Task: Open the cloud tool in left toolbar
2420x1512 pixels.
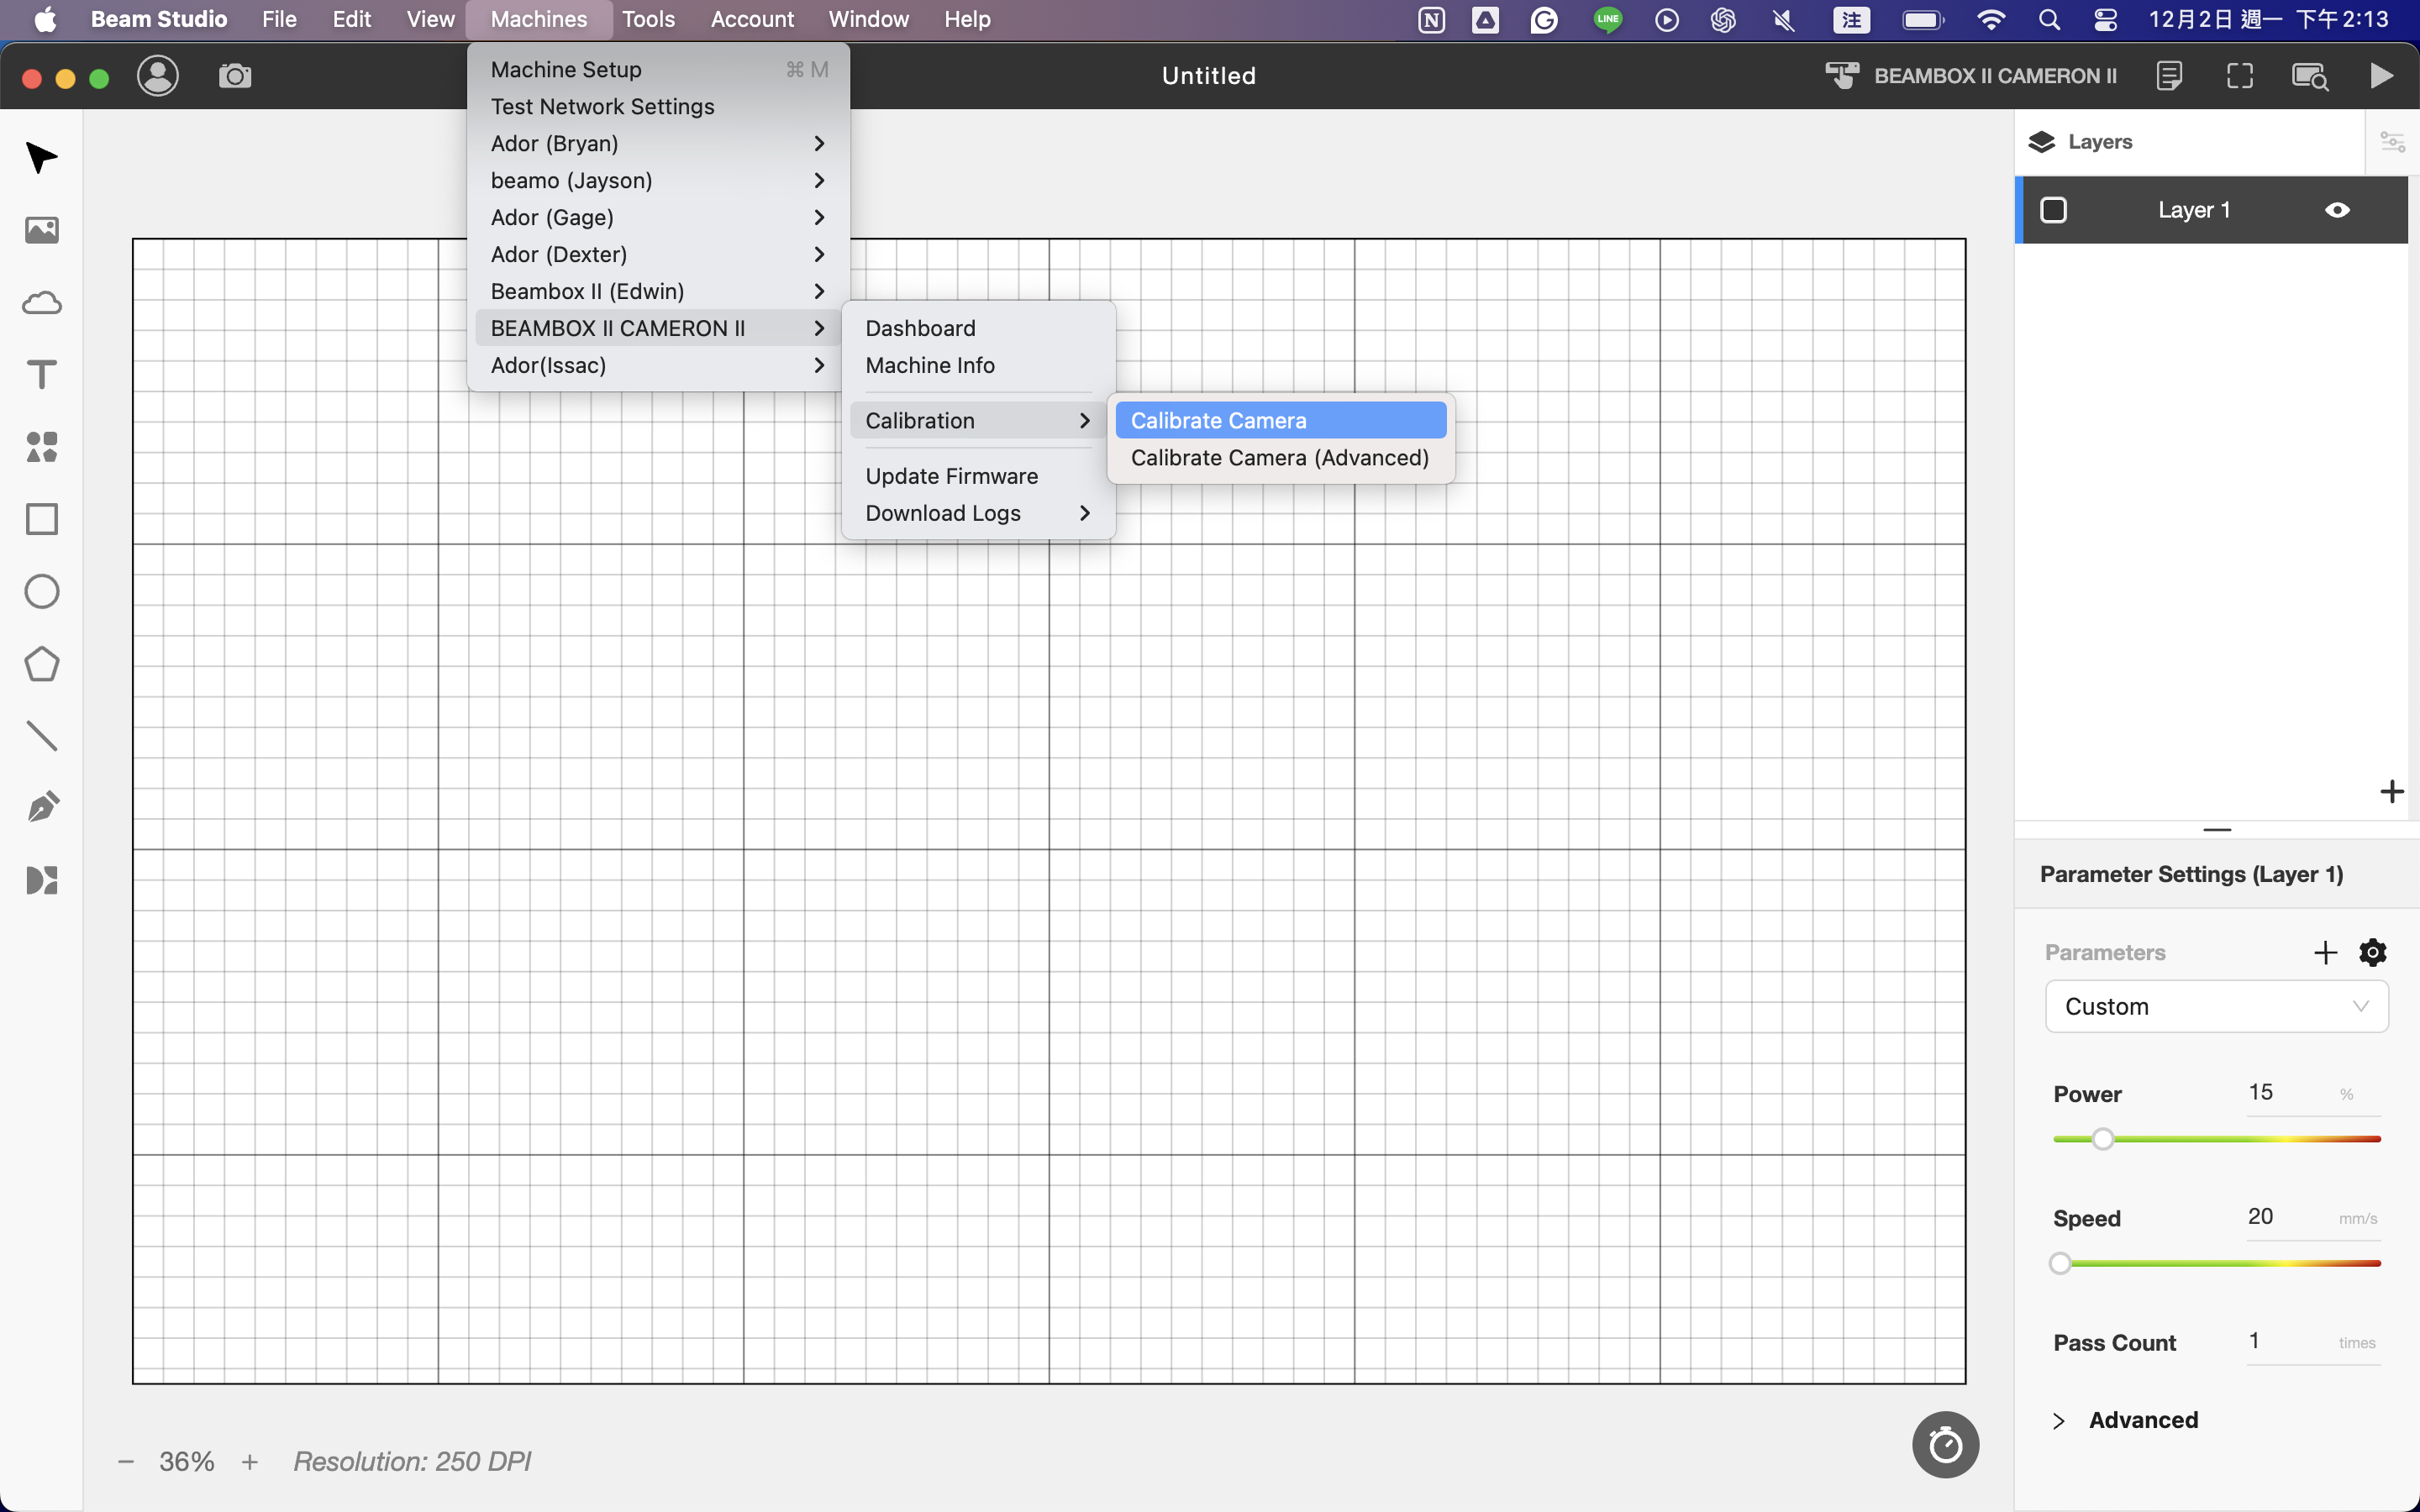Action: coord(41,302)
